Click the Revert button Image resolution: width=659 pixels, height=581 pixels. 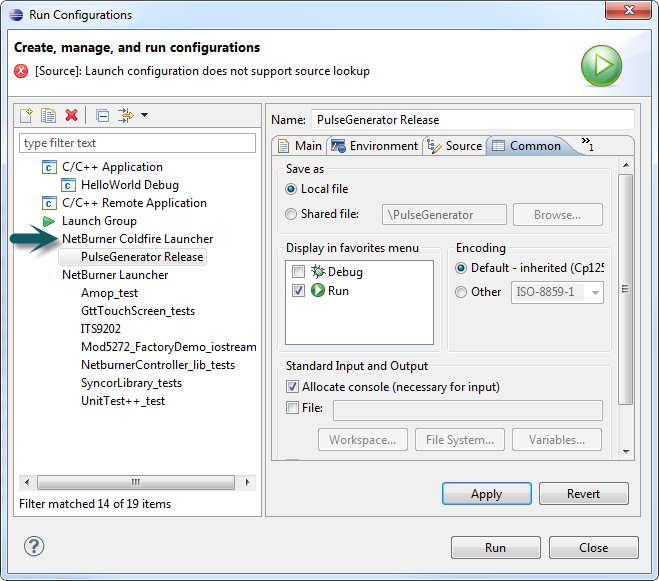pyautogui.click(x=583, y=494)
